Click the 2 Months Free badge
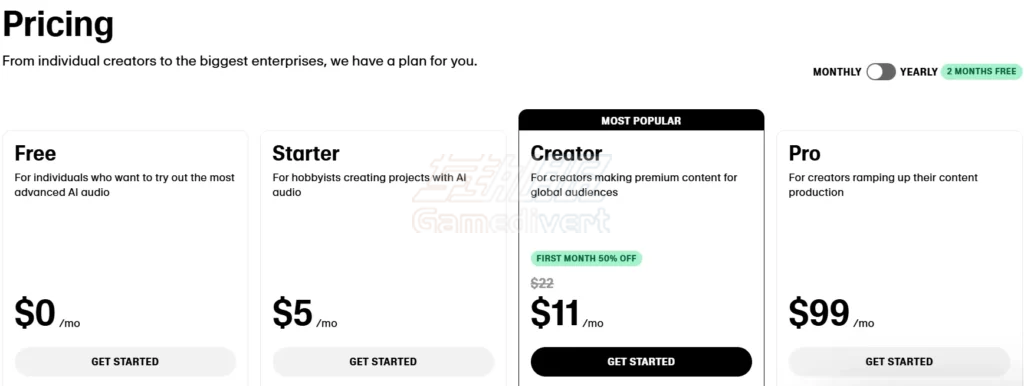 click(x=982, y=71)
